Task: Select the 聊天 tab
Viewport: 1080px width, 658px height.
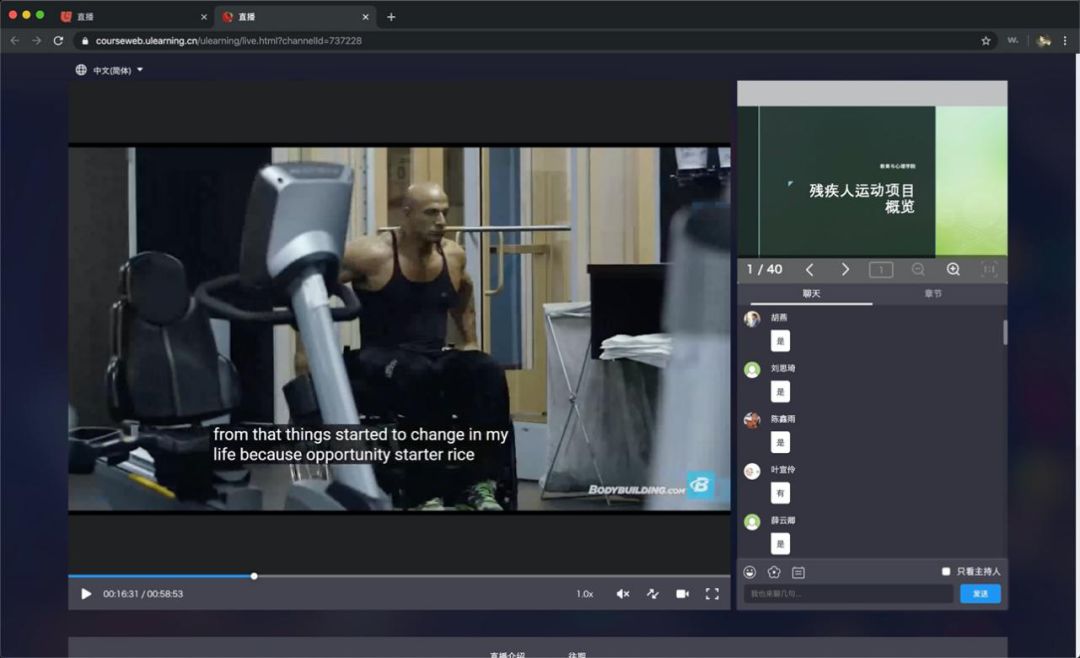Action: (x=811, y=294)
